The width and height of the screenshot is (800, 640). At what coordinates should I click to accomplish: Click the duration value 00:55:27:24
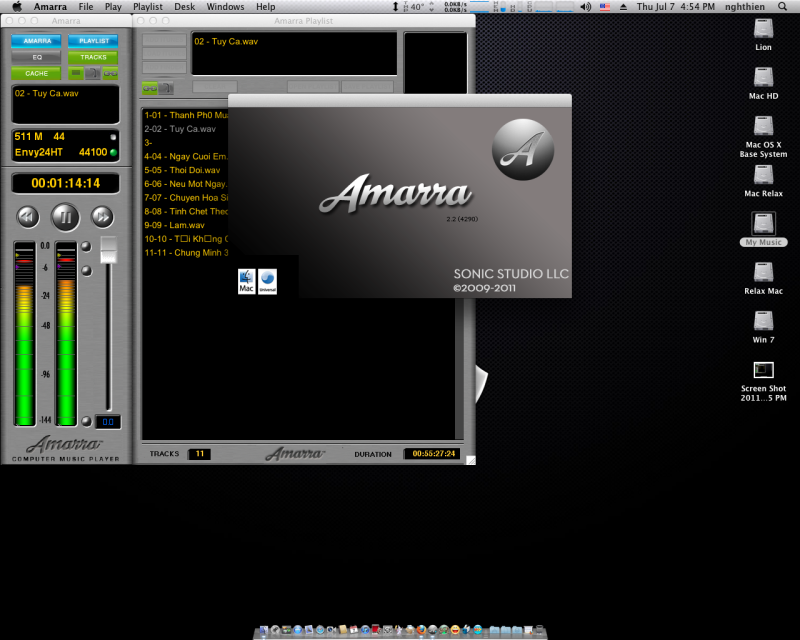(x=433, y=454)
